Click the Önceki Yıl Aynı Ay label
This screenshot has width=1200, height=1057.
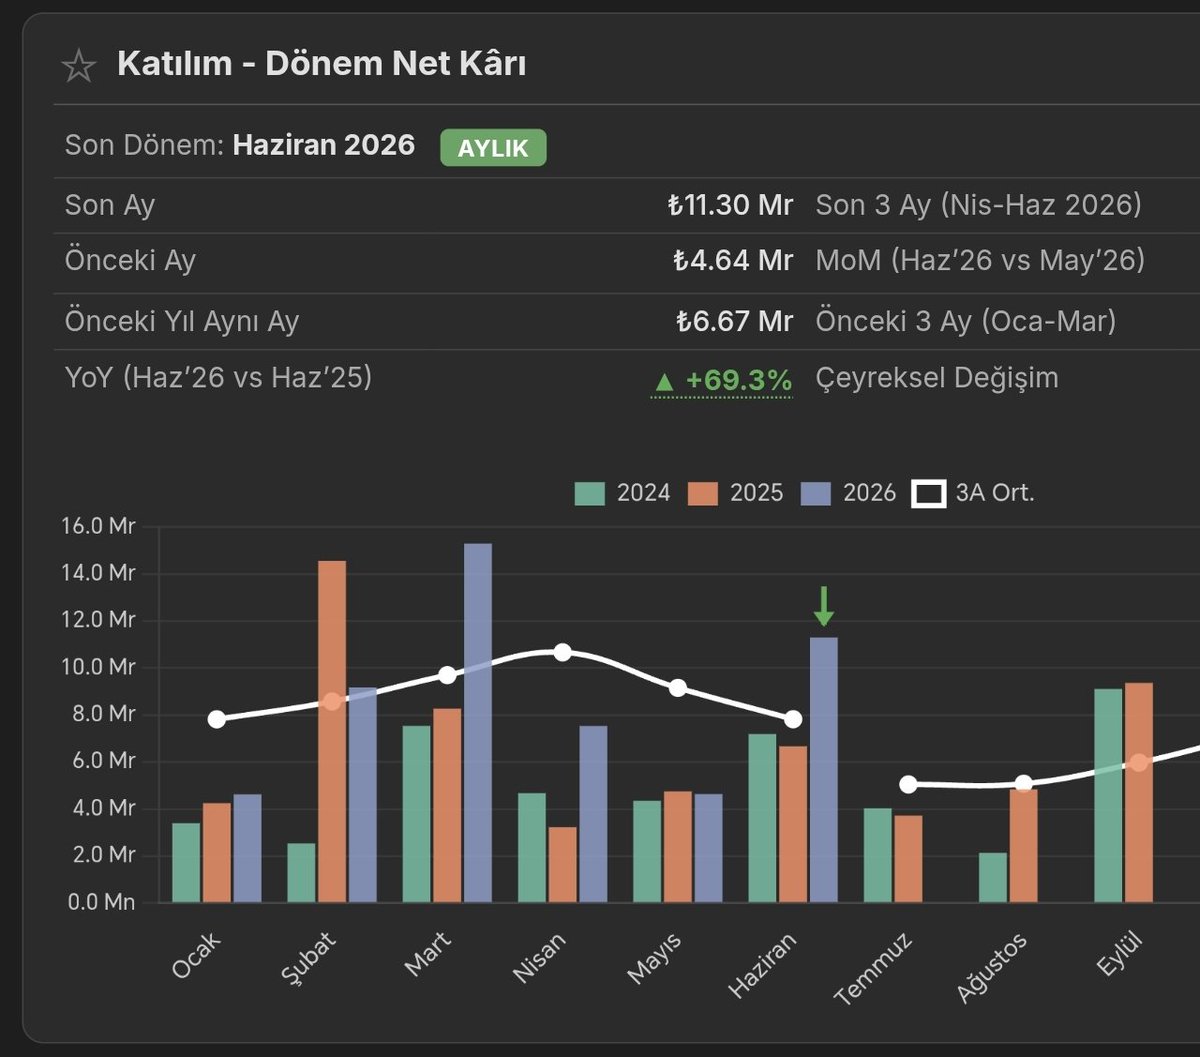click(182, 321)
